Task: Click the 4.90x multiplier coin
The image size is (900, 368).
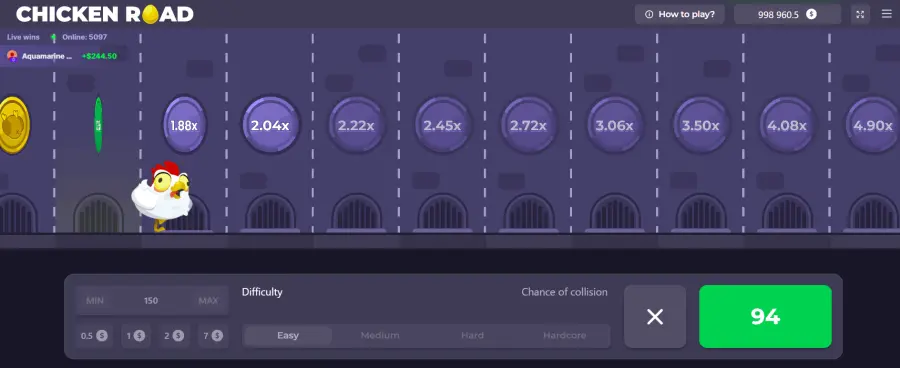Action: click(872, 125)
